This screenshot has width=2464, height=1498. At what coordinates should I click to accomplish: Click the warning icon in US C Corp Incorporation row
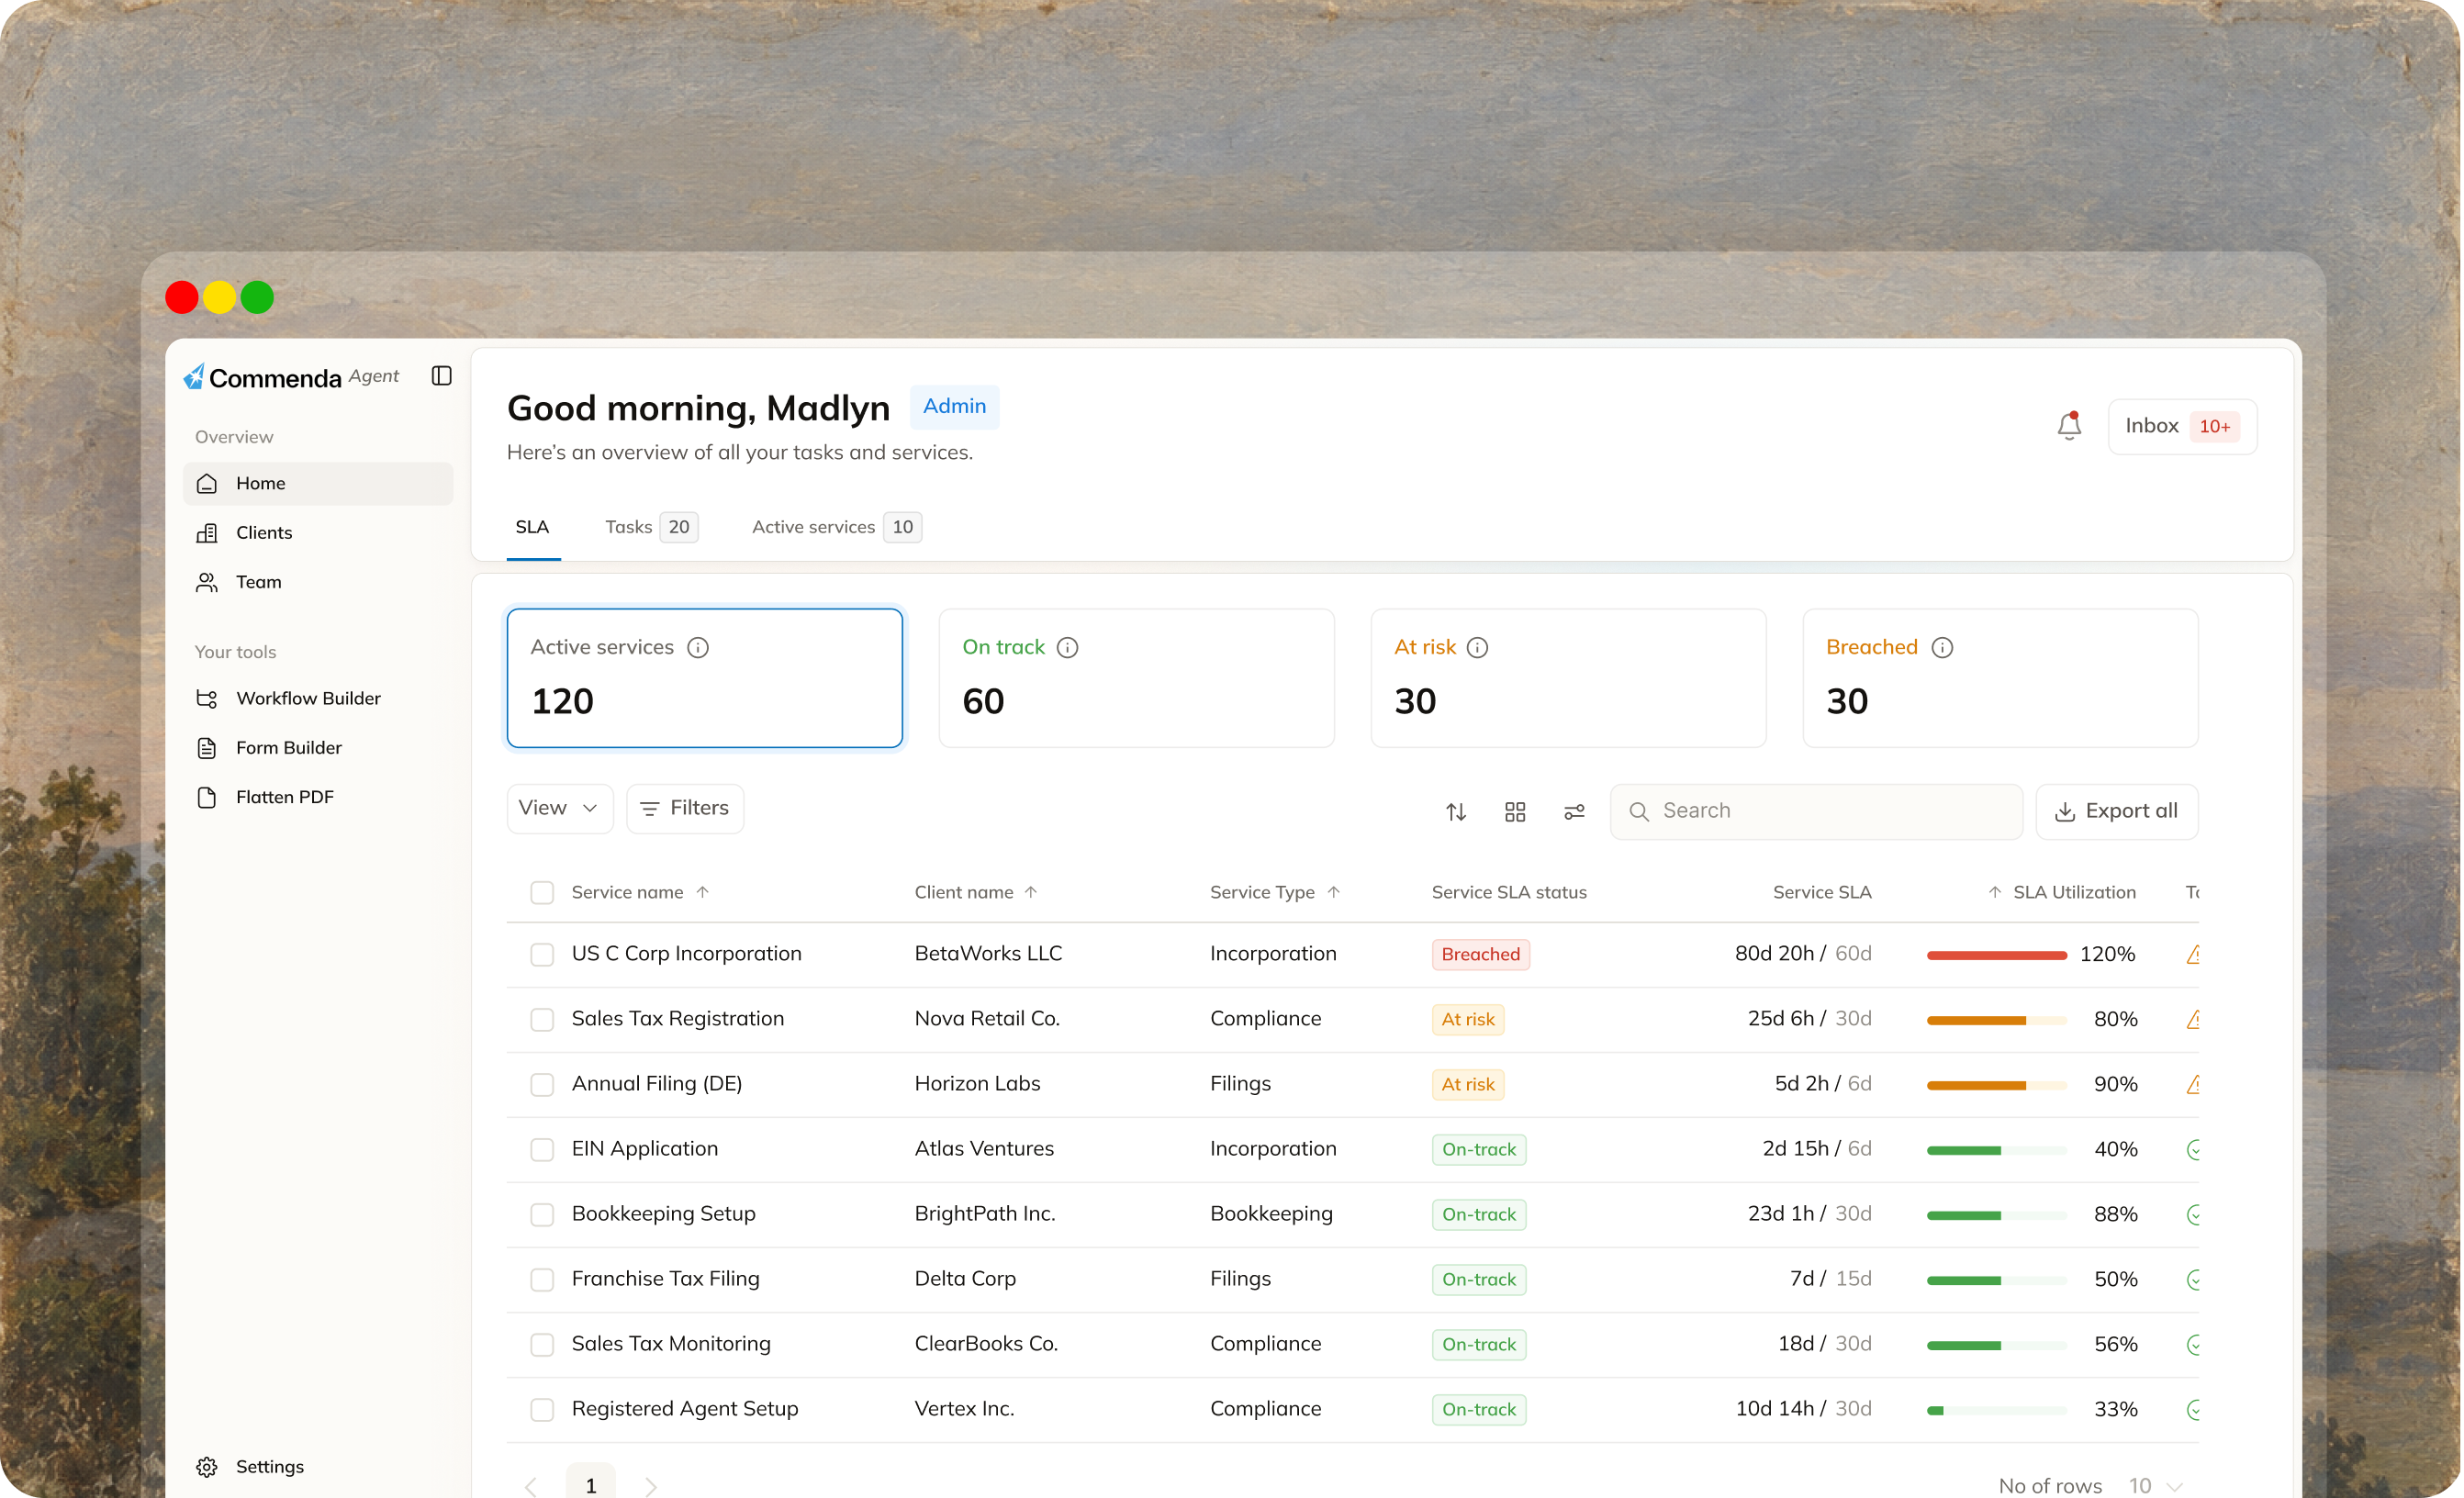click(2193, 955)
